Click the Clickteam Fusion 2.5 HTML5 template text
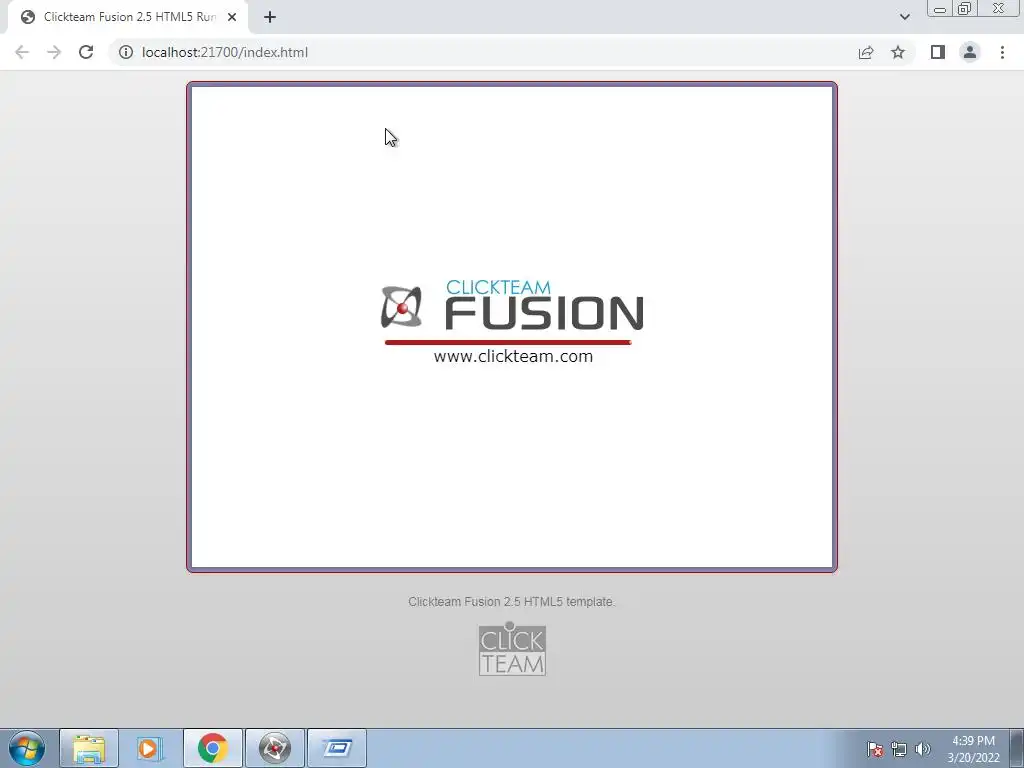 click(x=511, y=601)
